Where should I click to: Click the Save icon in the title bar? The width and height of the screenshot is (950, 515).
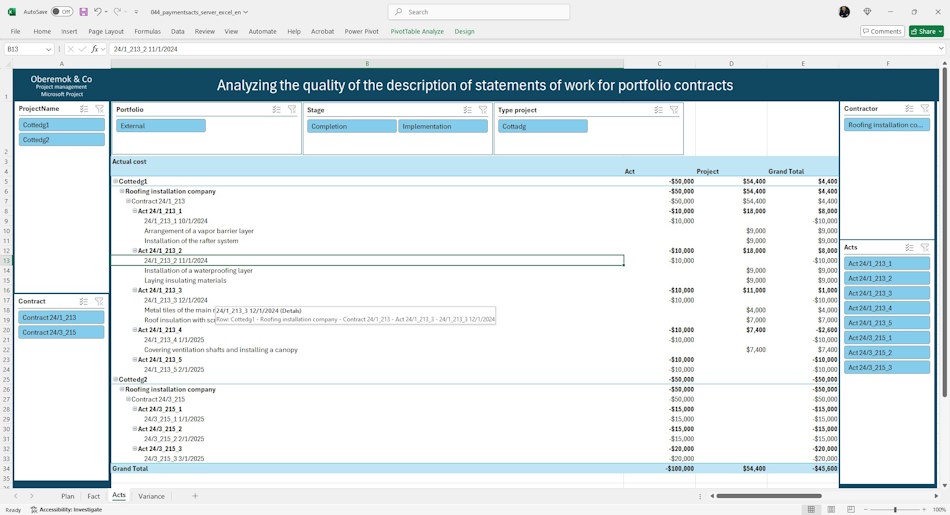pyautogui.click(x=83, y=12)
